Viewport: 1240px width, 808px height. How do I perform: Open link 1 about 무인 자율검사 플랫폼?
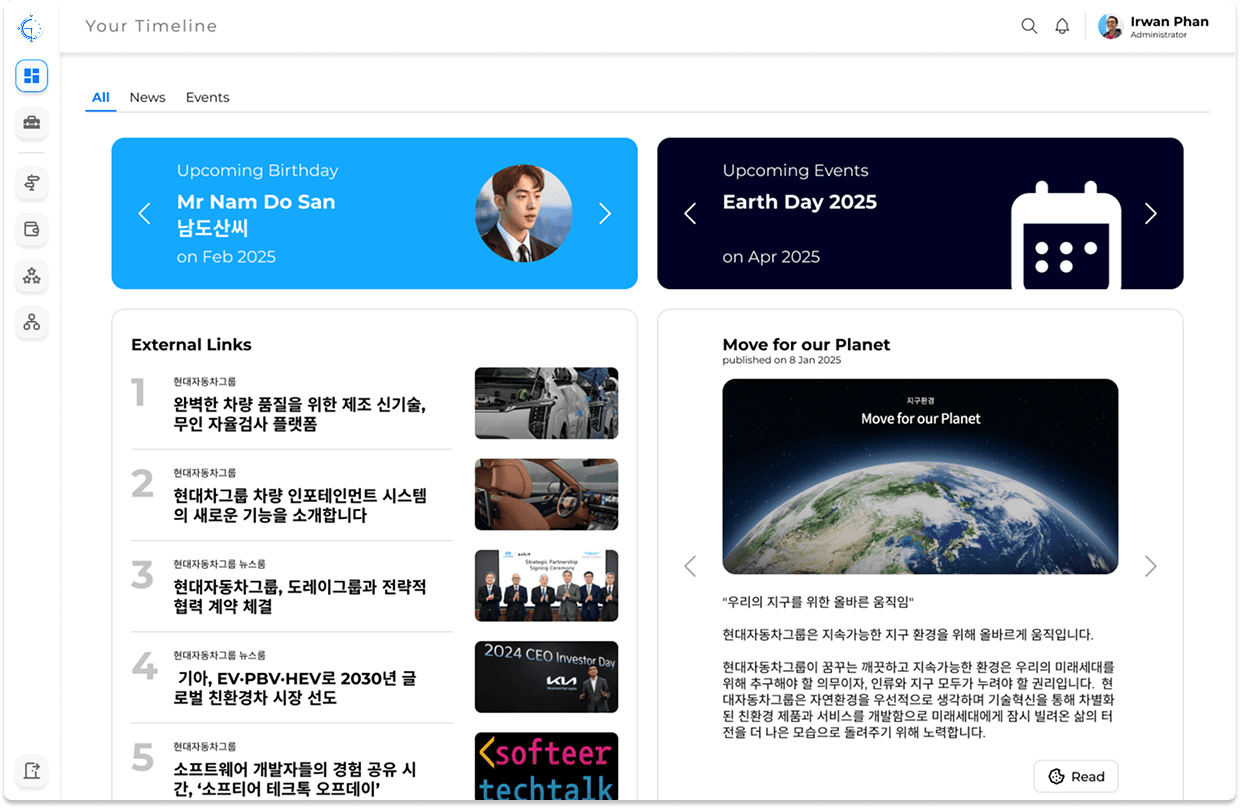[x=300, y=414]
